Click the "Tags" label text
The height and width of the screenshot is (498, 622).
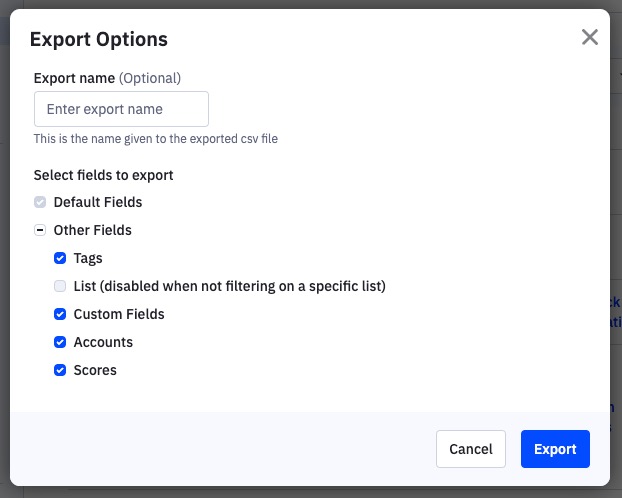tap(88, 258)
